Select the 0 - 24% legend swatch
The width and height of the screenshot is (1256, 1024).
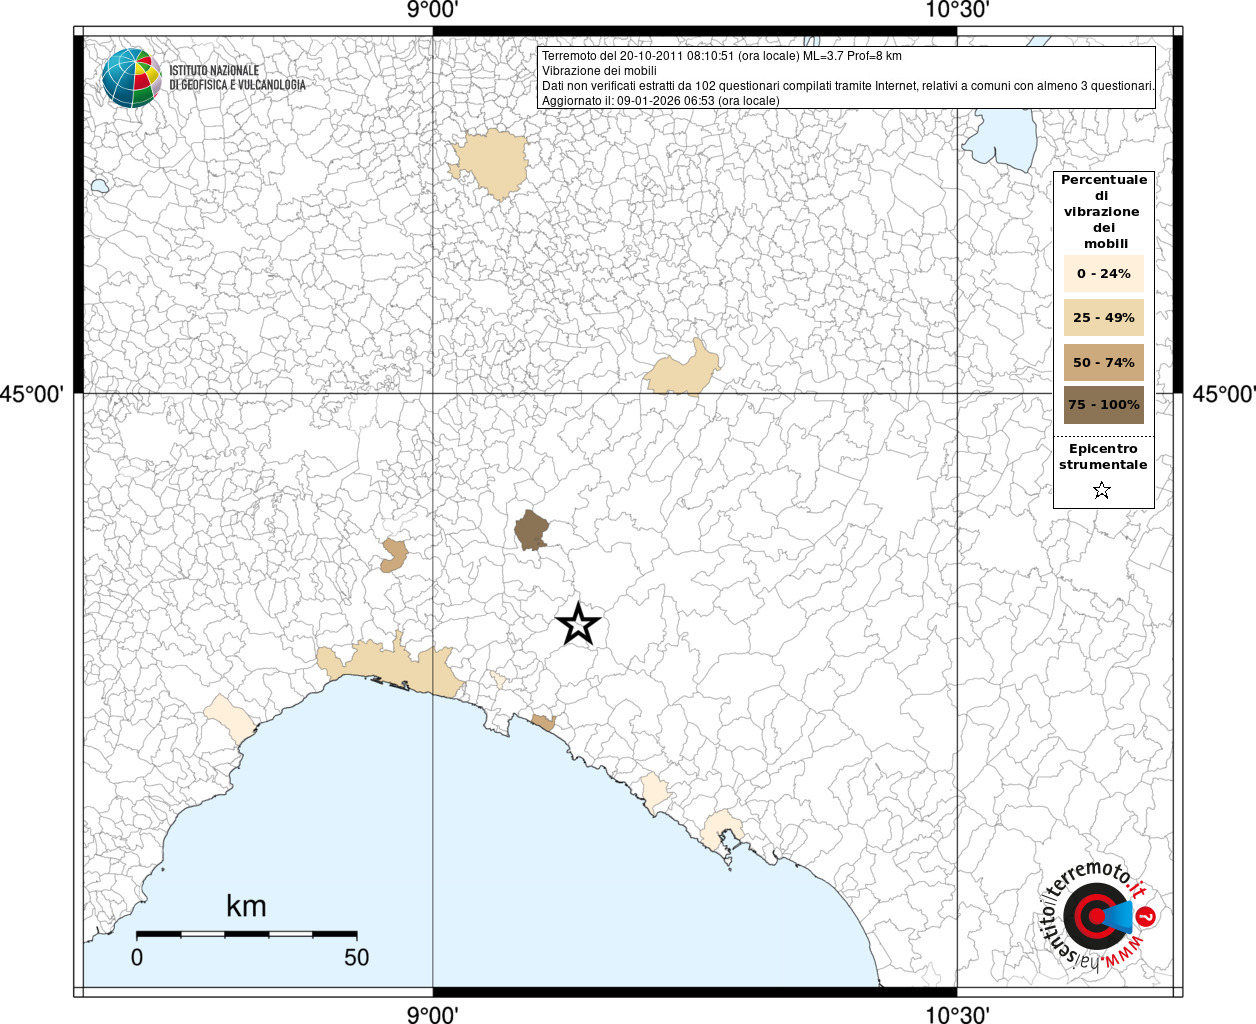pyautogui.click(x=1103, y=274)
